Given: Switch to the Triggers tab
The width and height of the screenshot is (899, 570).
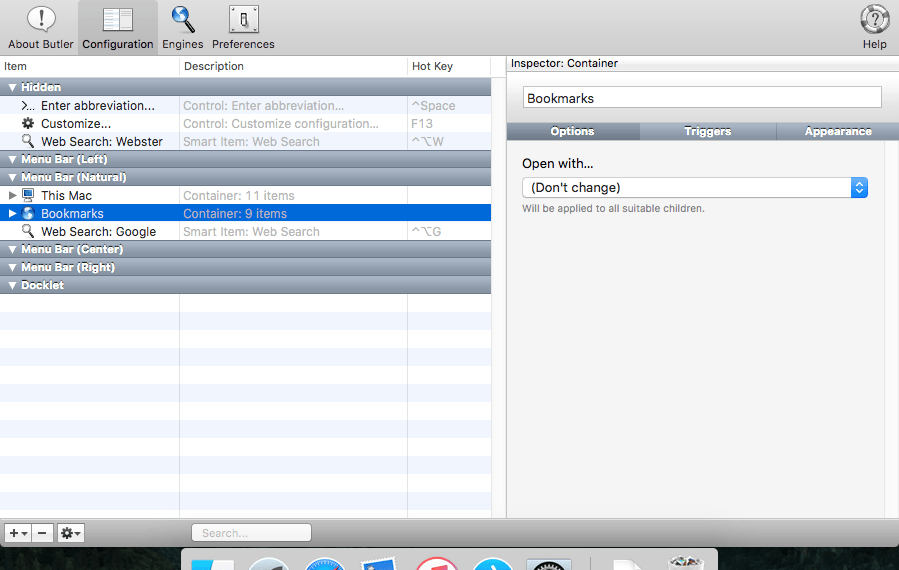Looking at the screenshot, I should pos(707,131).
